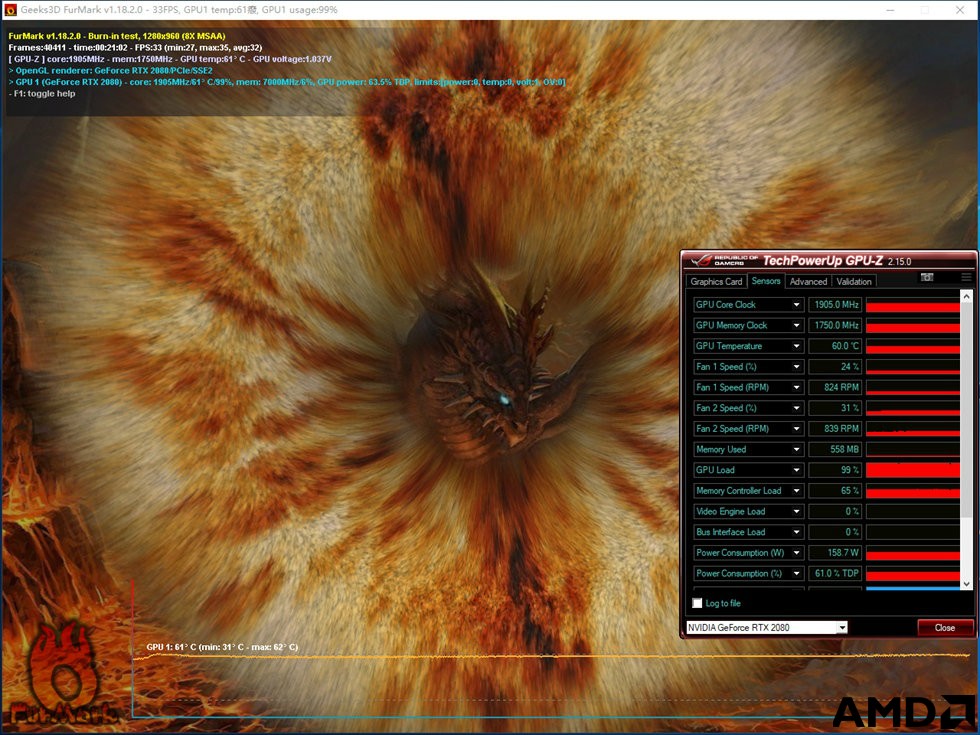Open the Memory Used sensor dropdown
Screen dimensions: 980x735
point(797,449)
